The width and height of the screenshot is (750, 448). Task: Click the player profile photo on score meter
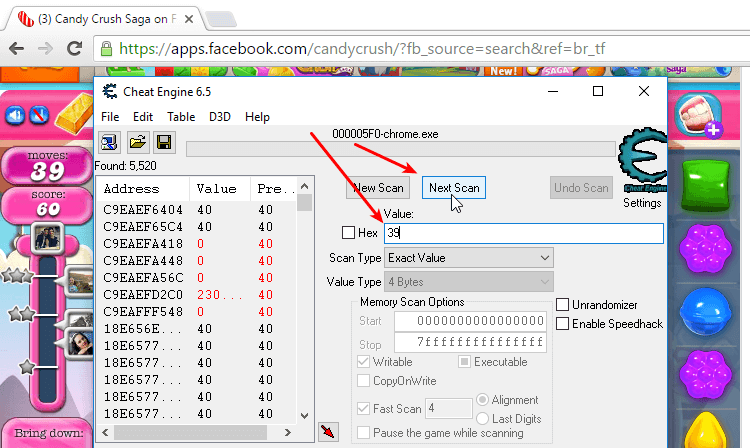tap(48, 238)
